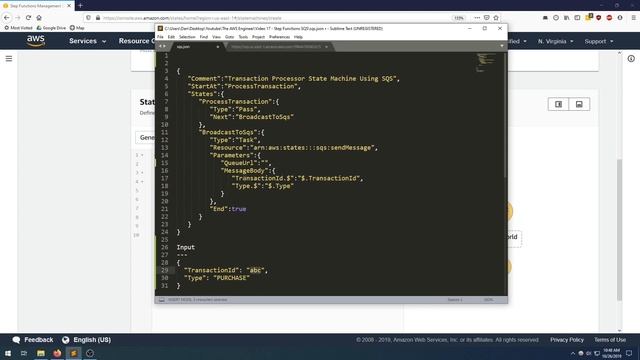
Task: Expand the Services dropdown in AWS header
Action: point(87,41)
